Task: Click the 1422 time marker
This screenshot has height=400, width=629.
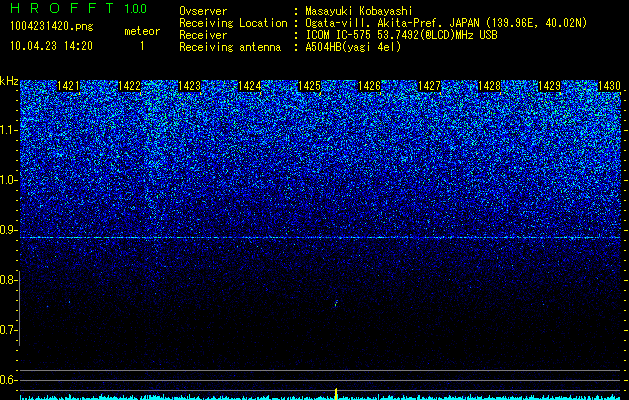Action: coord(130,86)
